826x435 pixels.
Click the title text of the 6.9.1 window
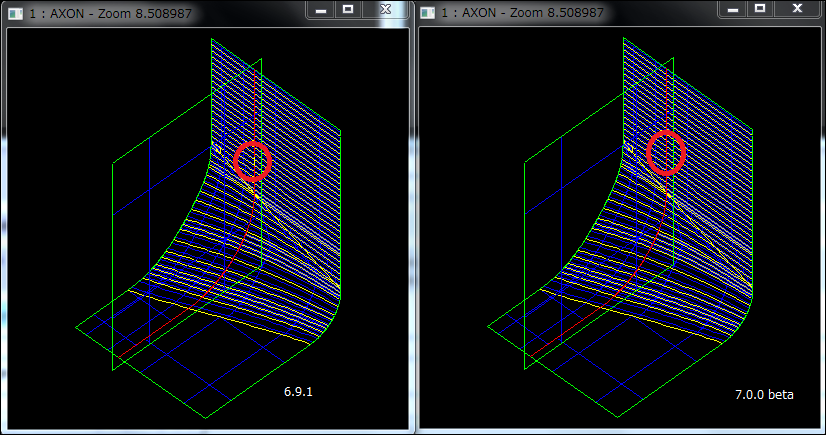pyautogui.click(x=112, y=13)
